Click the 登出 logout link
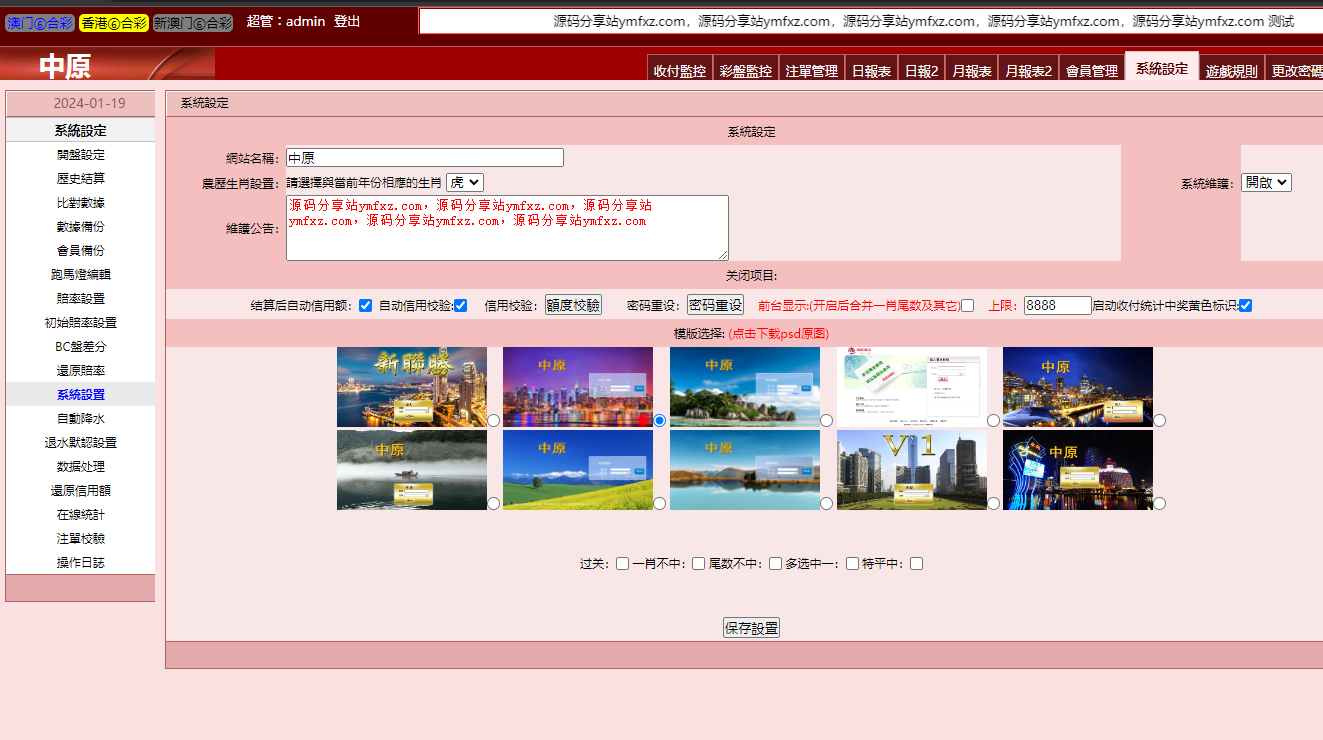Screen dimensions: 1323x740 point(347,21)
